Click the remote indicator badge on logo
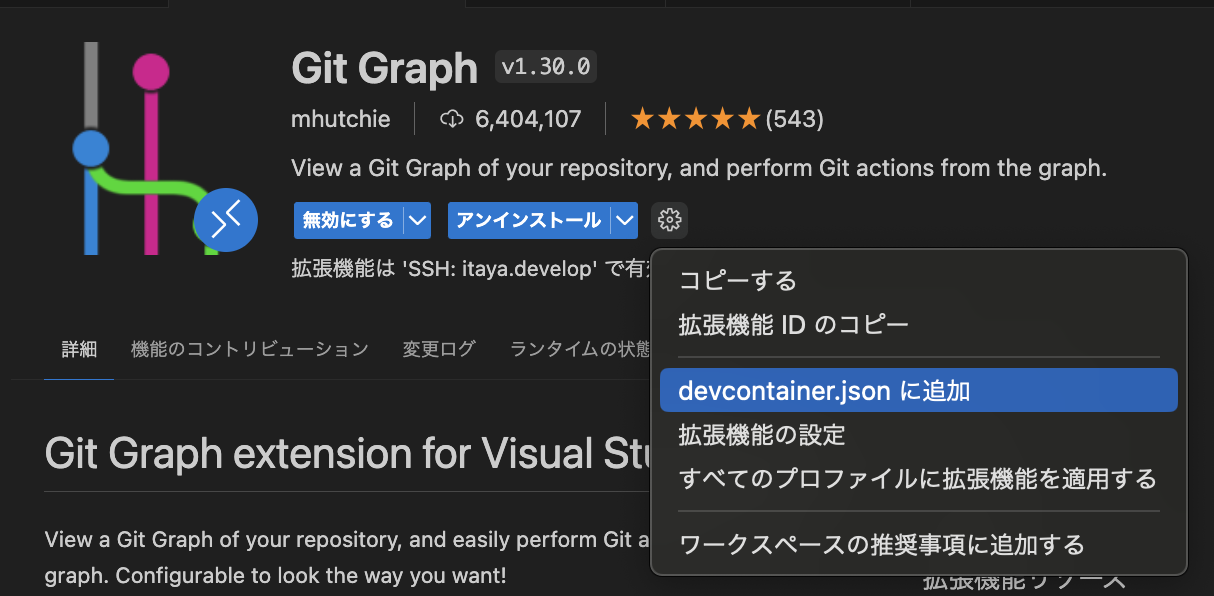Image resolution: width=1214 pixels, height=596 pixels. (226, 218)
